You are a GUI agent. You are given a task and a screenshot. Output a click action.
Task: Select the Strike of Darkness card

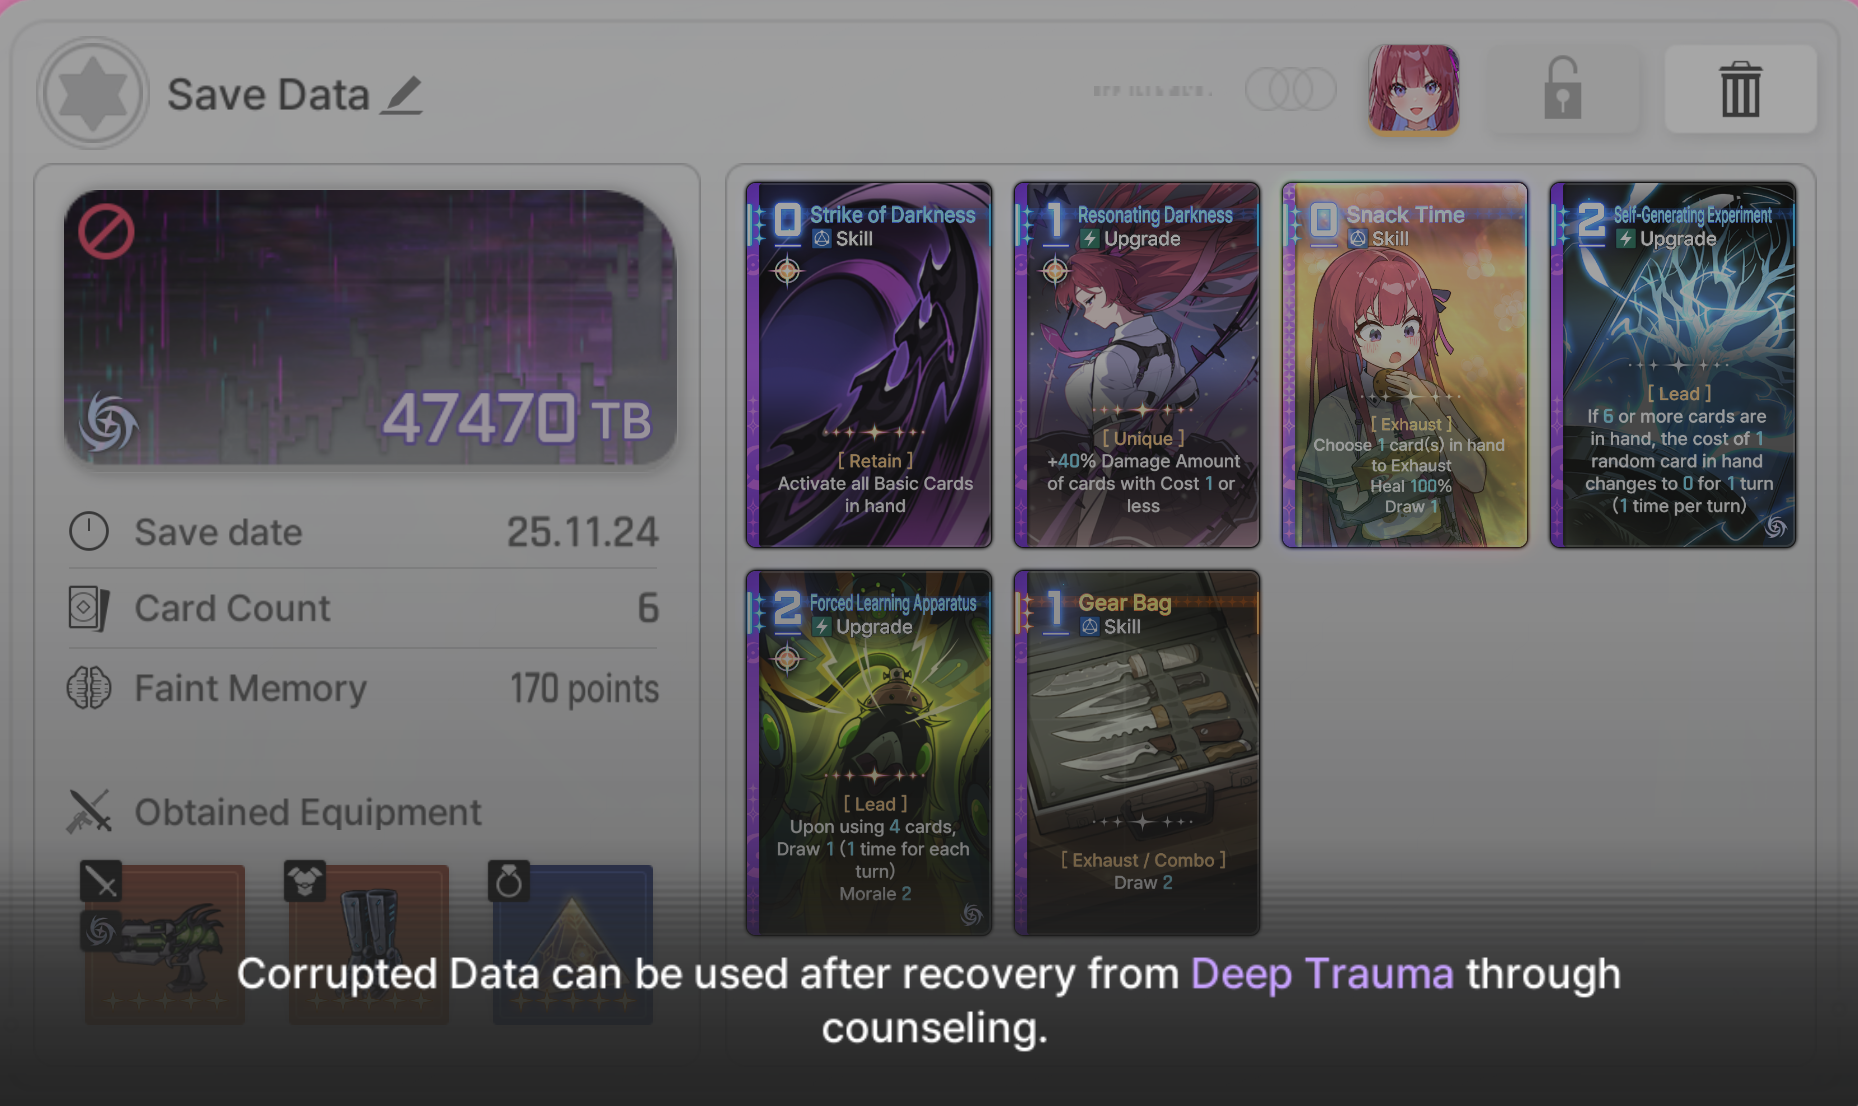pyautogui.click(x=869, y=365)
